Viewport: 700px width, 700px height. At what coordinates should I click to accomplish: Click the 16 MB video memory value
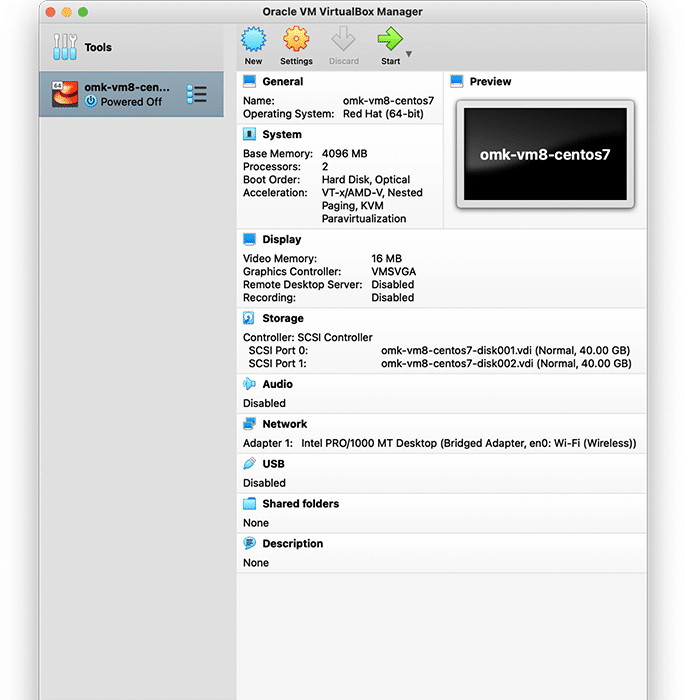tap(387, 258)
